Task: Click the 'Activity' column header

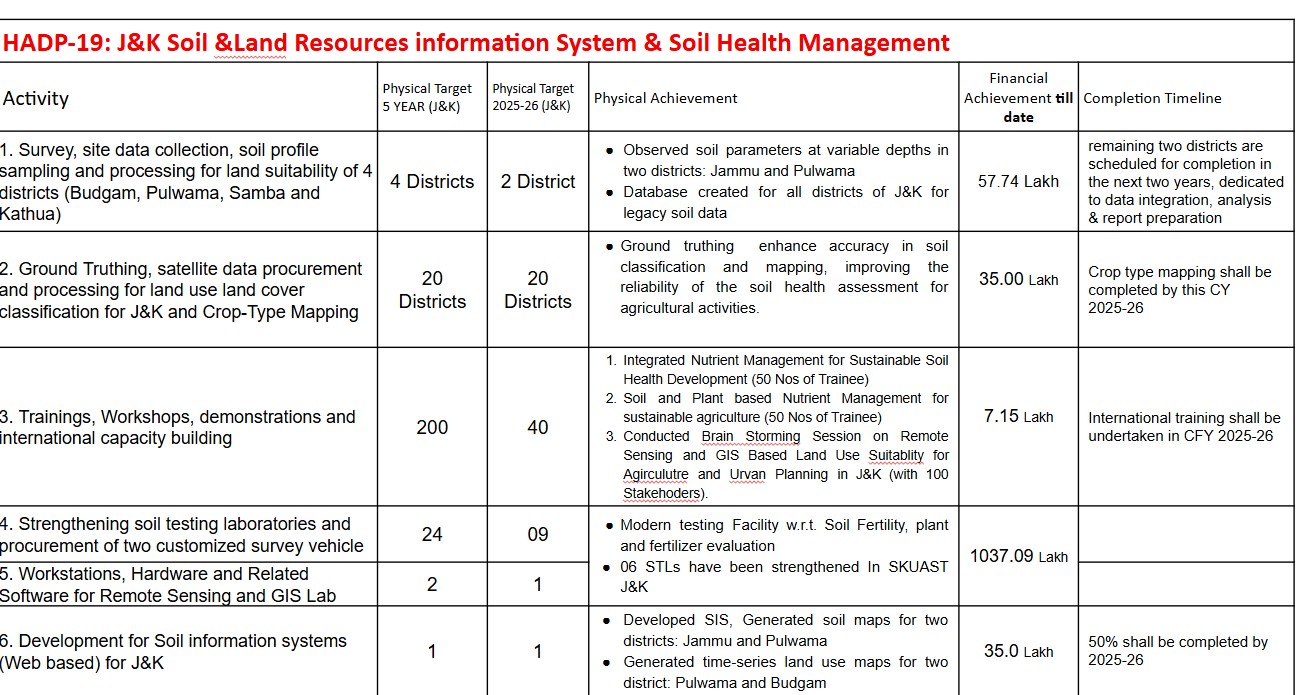Action: tap(36, 98)
